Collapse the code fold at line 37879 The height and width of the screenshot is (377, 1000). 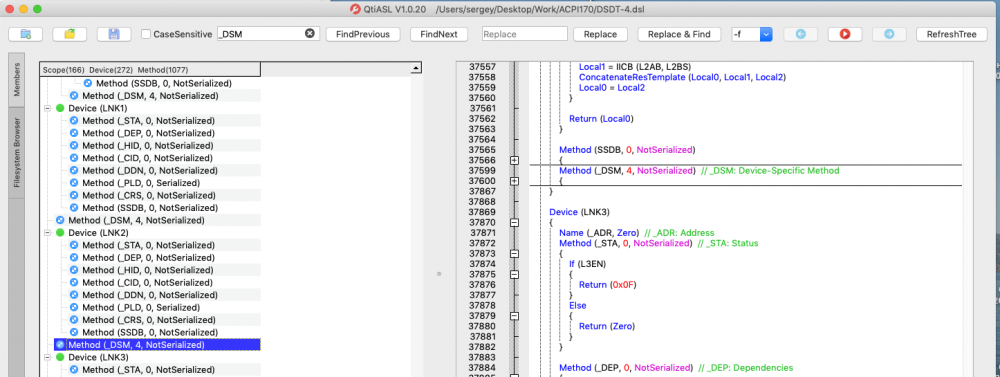(x=515, y=315)
